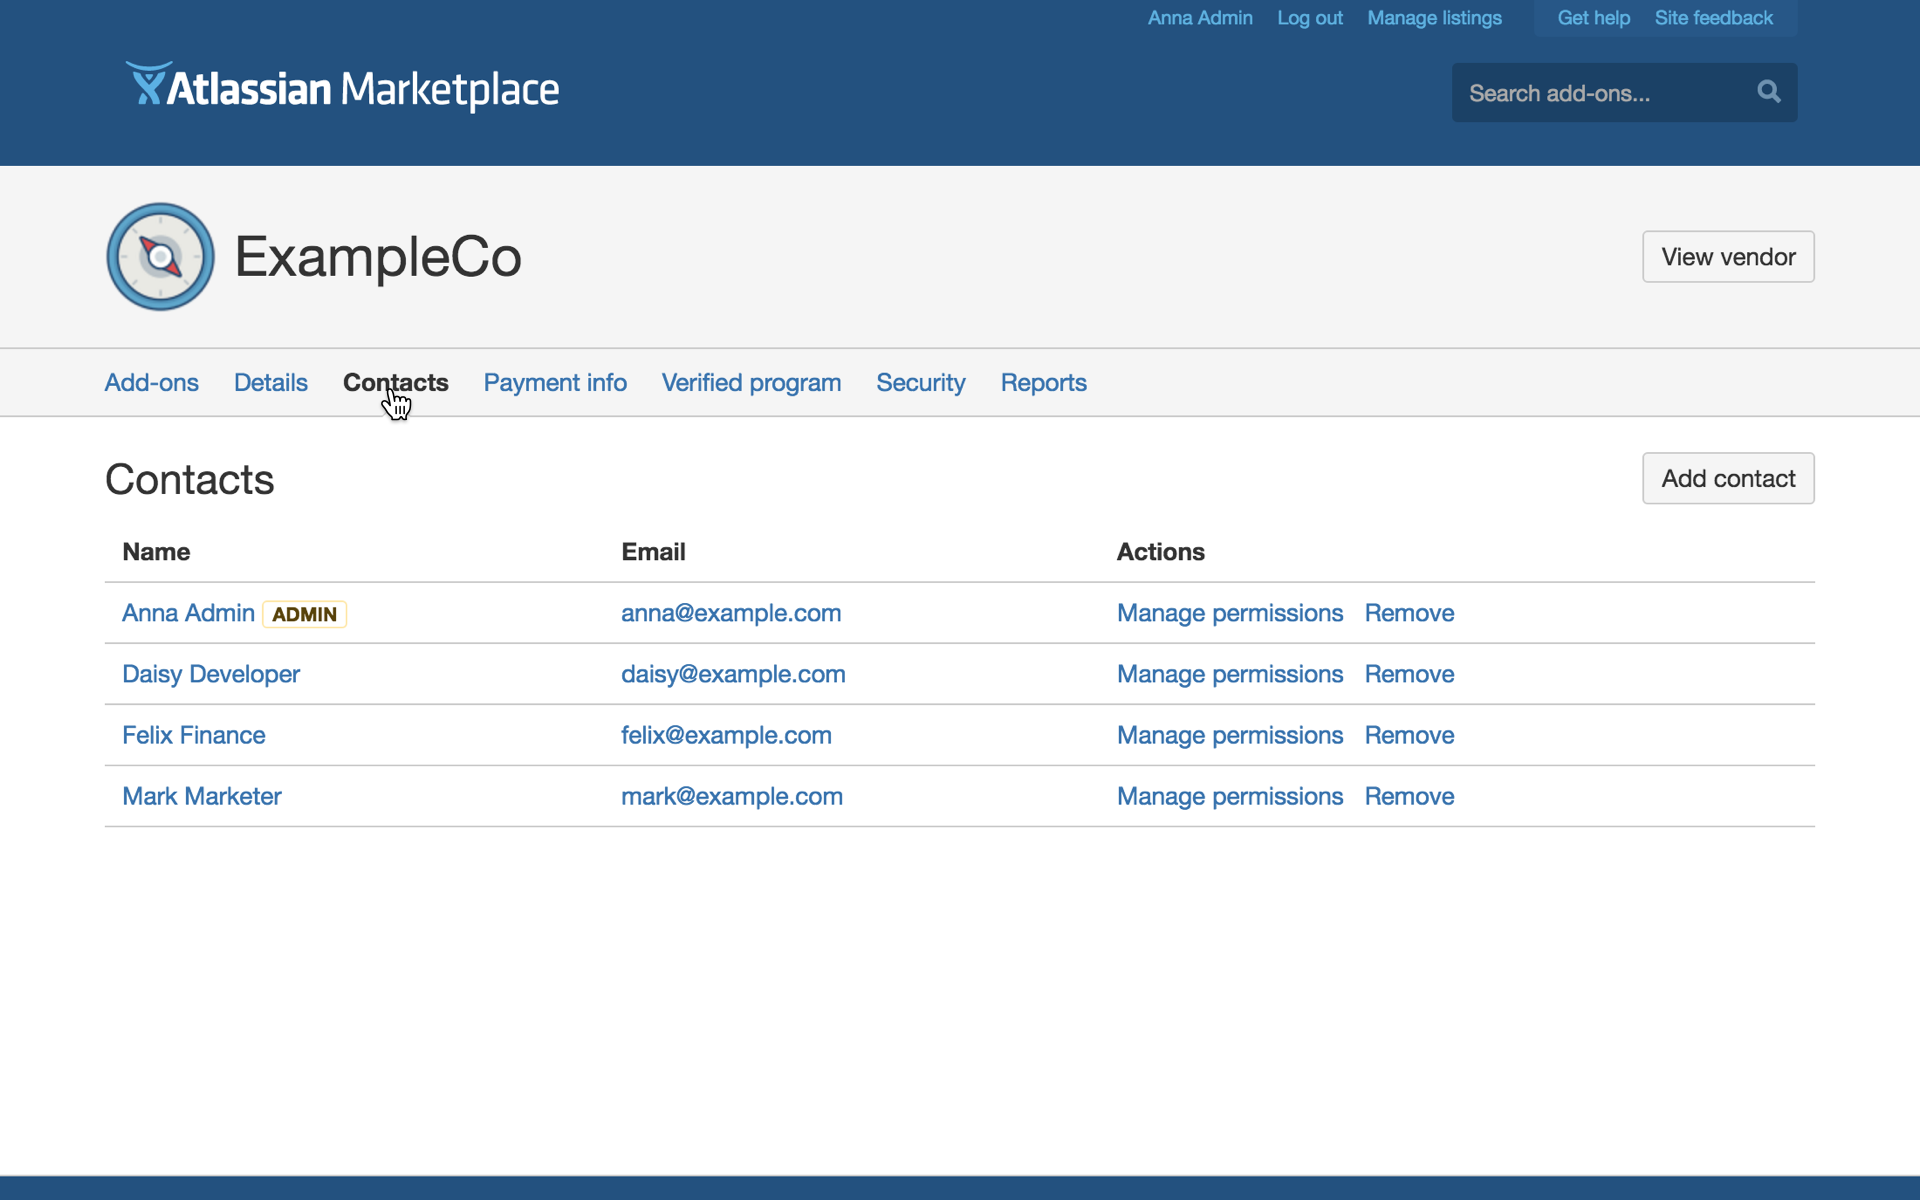Go to the Verified program tab

[x=751, y=382]
